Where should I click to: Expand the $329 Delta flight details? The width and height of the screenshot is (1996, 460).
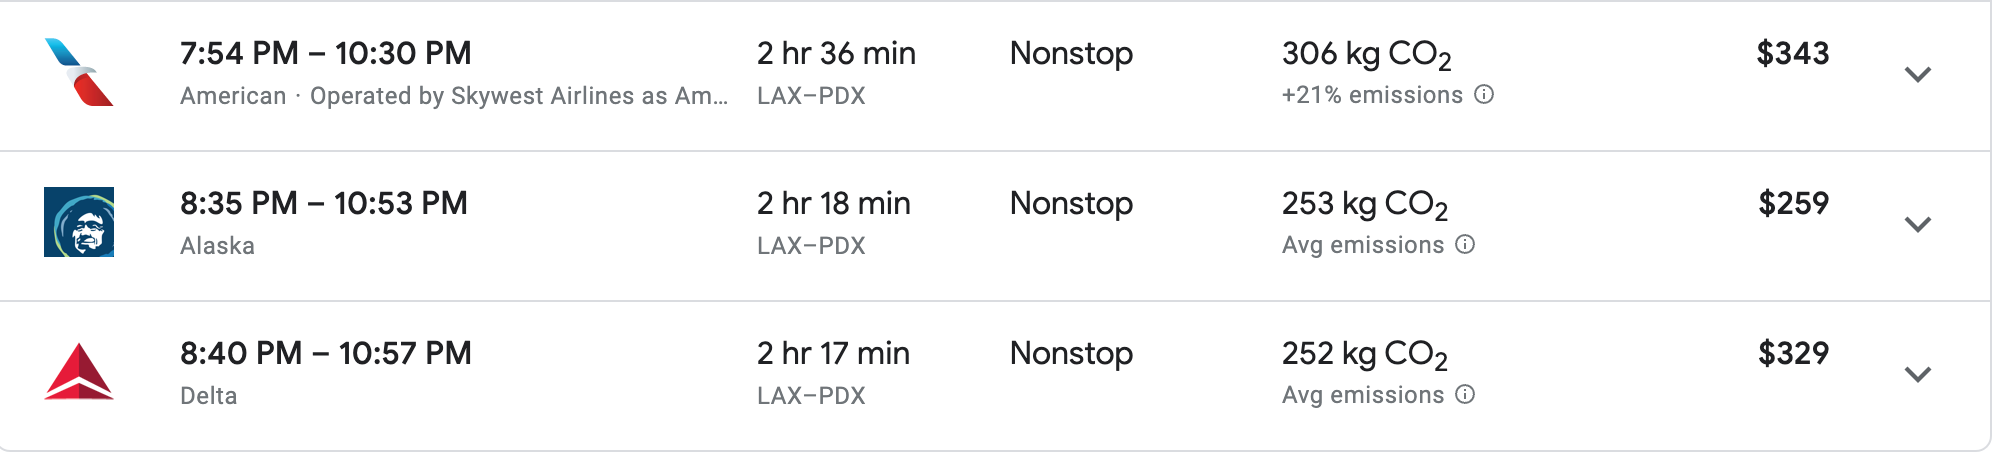point(1917,375)
